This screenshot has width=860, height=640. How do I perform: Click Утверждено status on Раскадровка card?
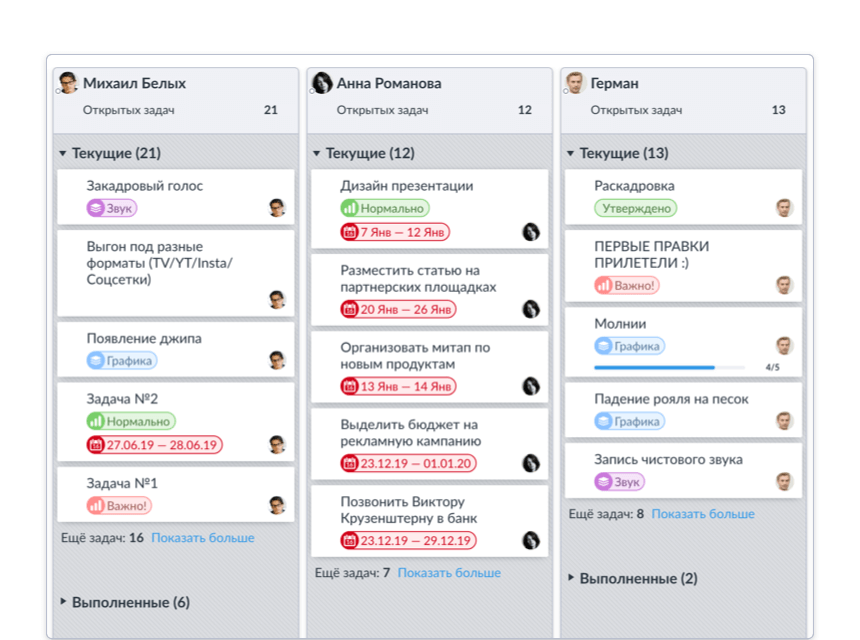click(x=635, y=208)
